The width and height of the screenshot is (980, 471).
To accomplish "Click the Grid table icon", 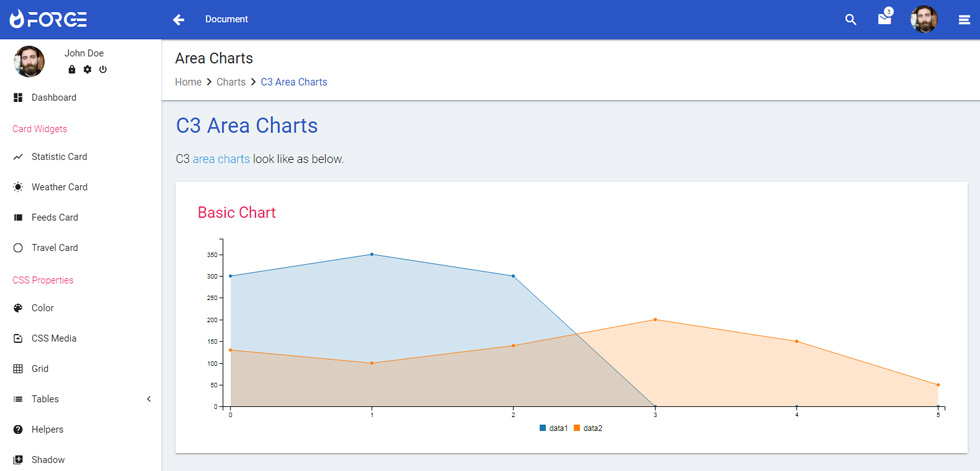I will click(18, 369).
